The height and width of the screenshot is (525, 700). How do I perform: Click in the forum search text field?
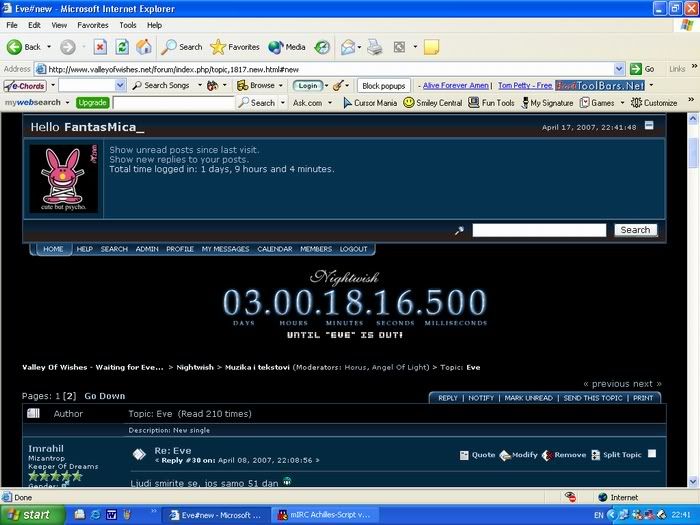[539, 230]
